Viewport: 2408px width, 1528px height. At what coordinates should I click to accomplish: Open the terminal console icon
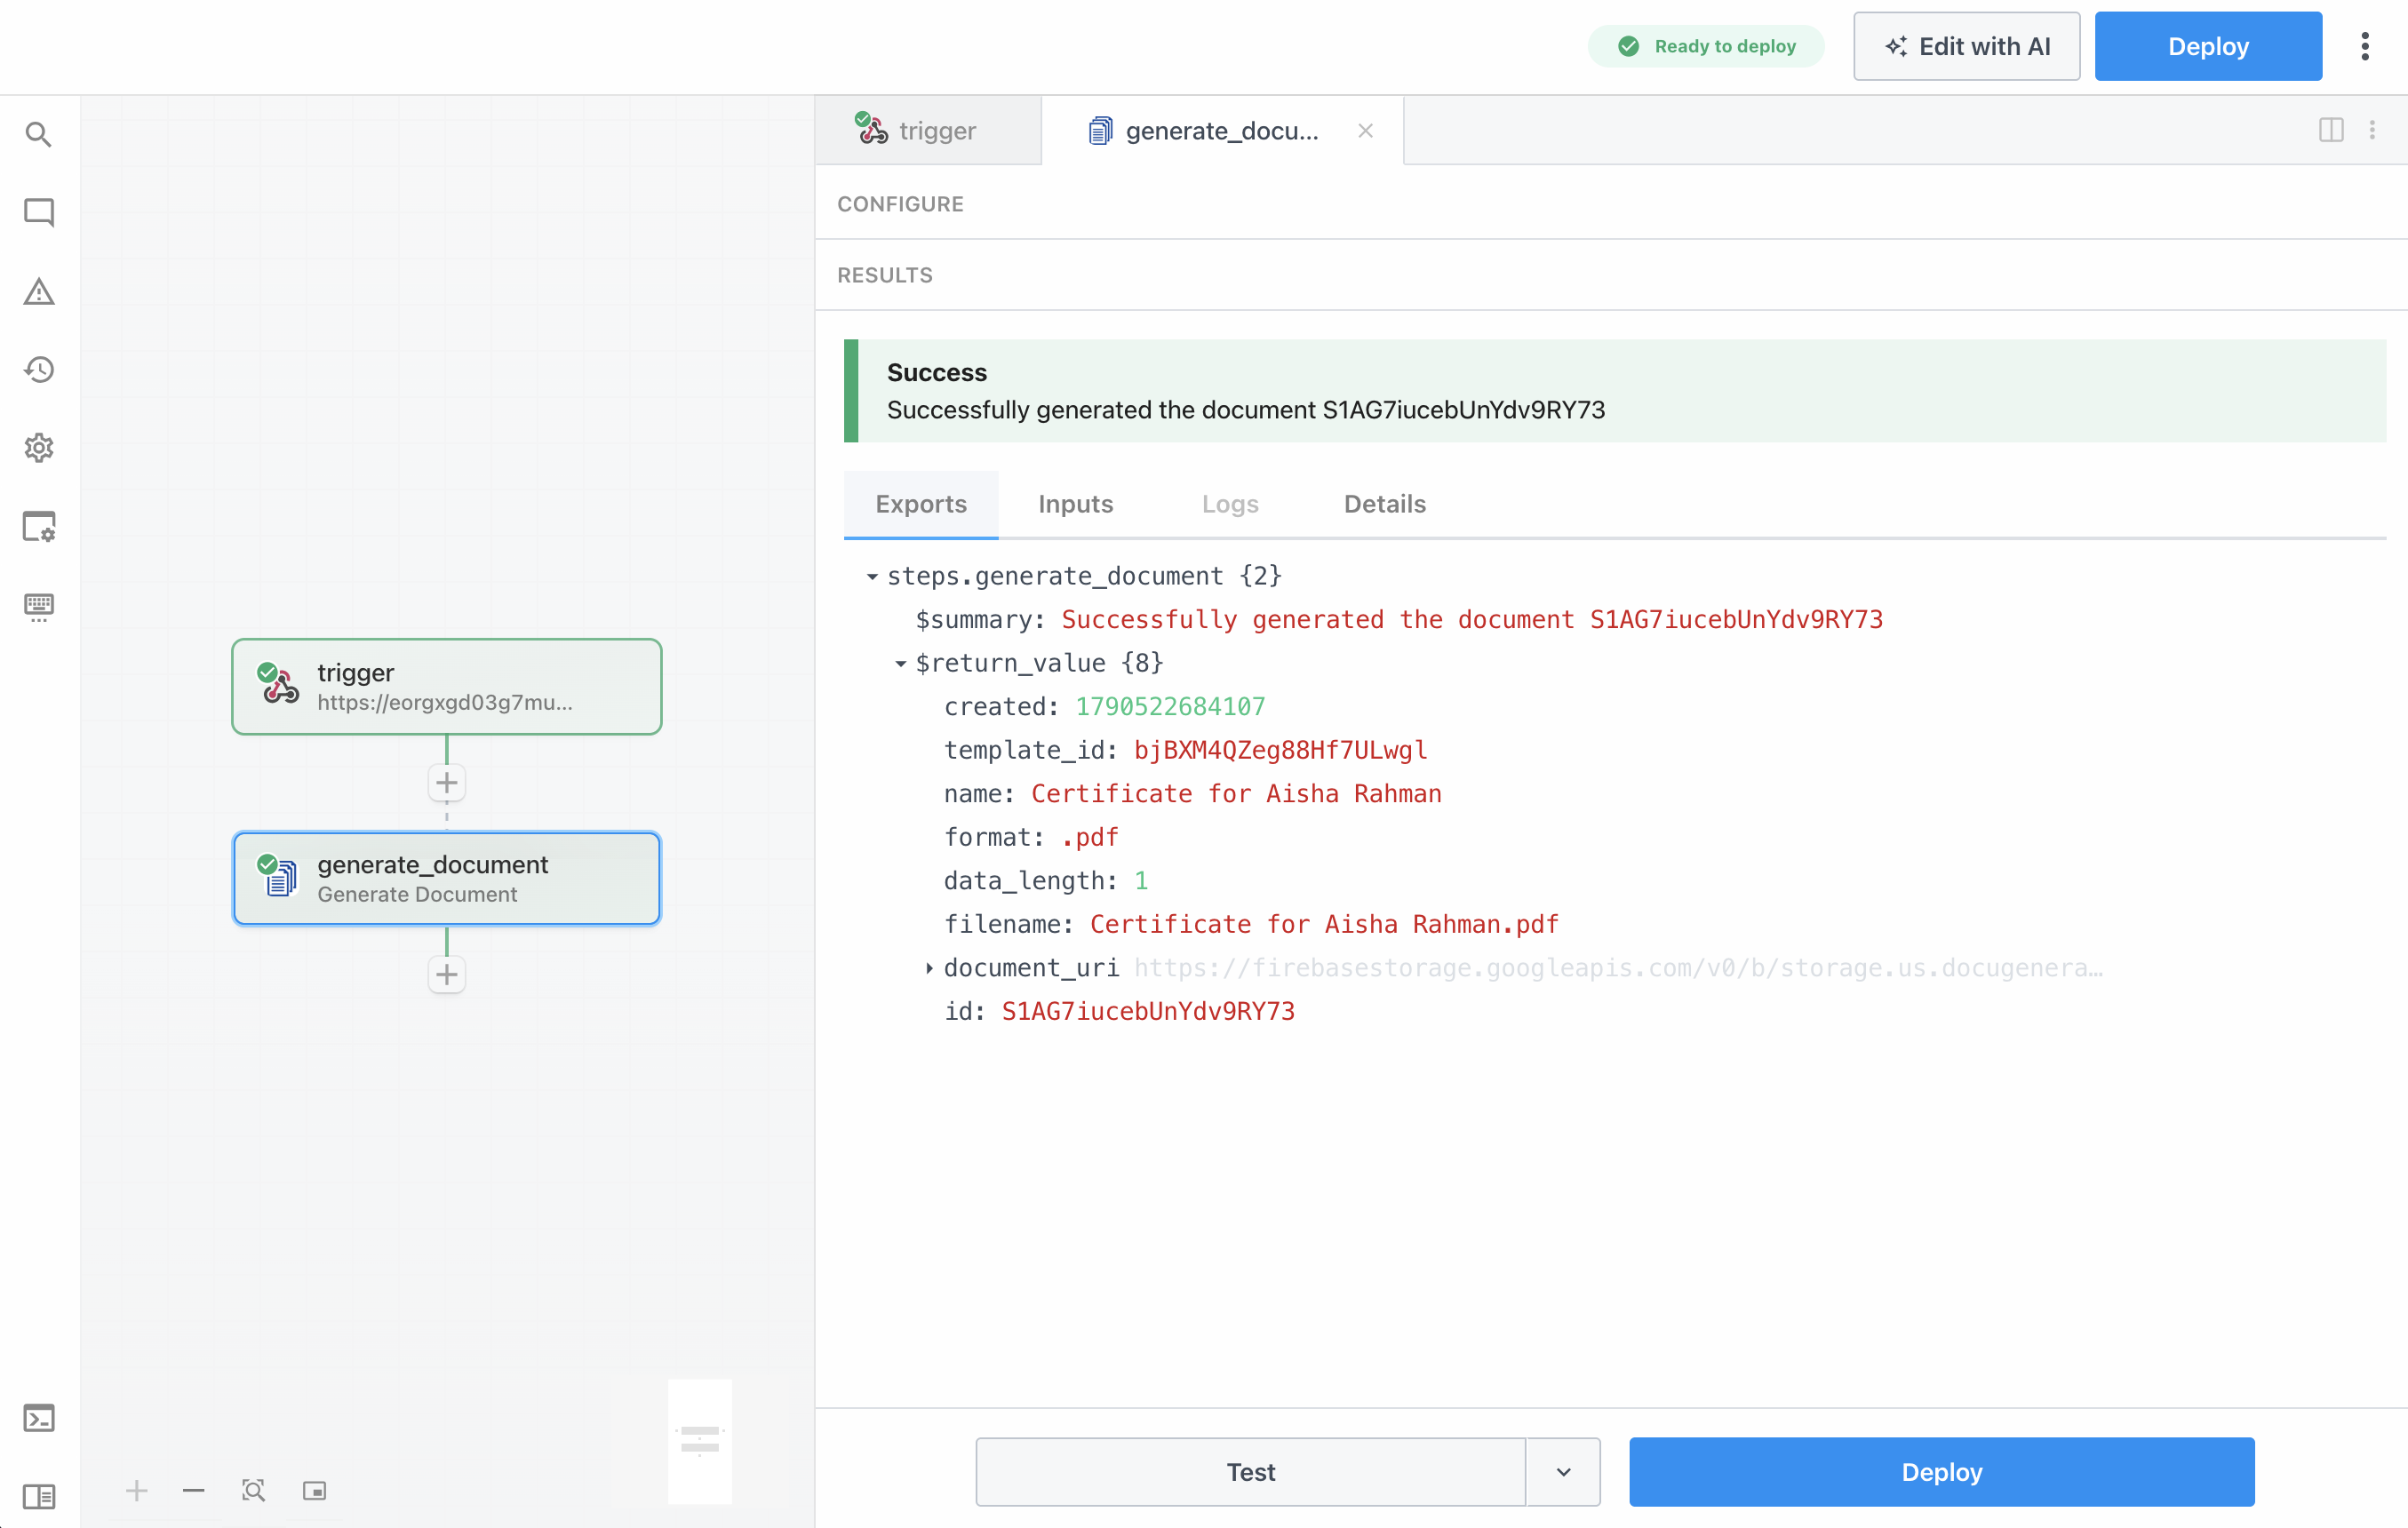point(39,1418)
